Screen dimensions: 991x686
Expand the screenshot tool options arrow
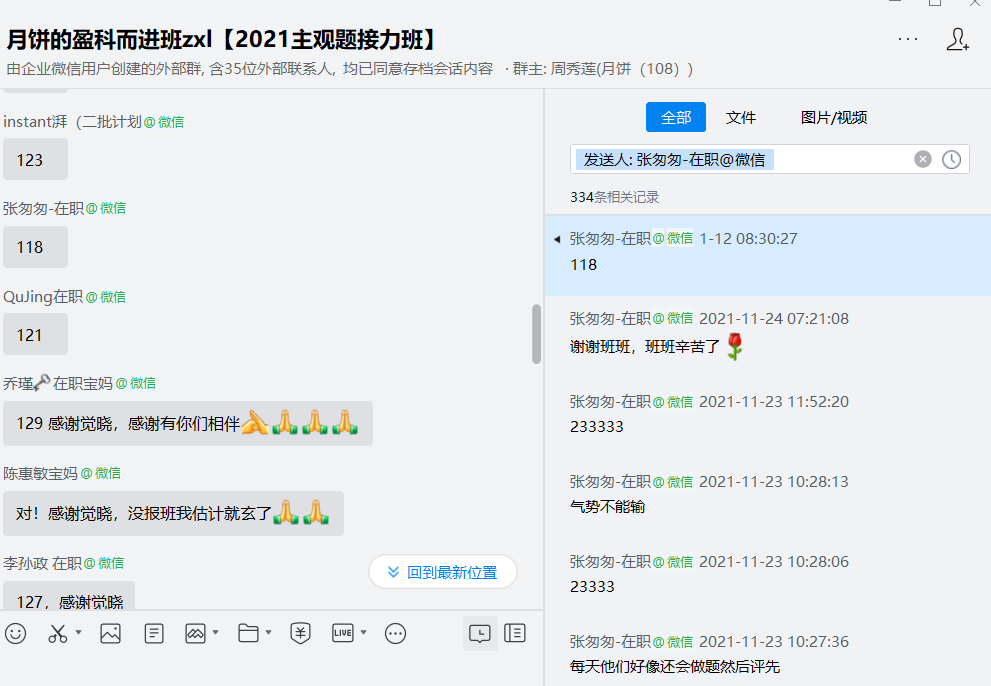pyautogui.click(x=78, y=632)
